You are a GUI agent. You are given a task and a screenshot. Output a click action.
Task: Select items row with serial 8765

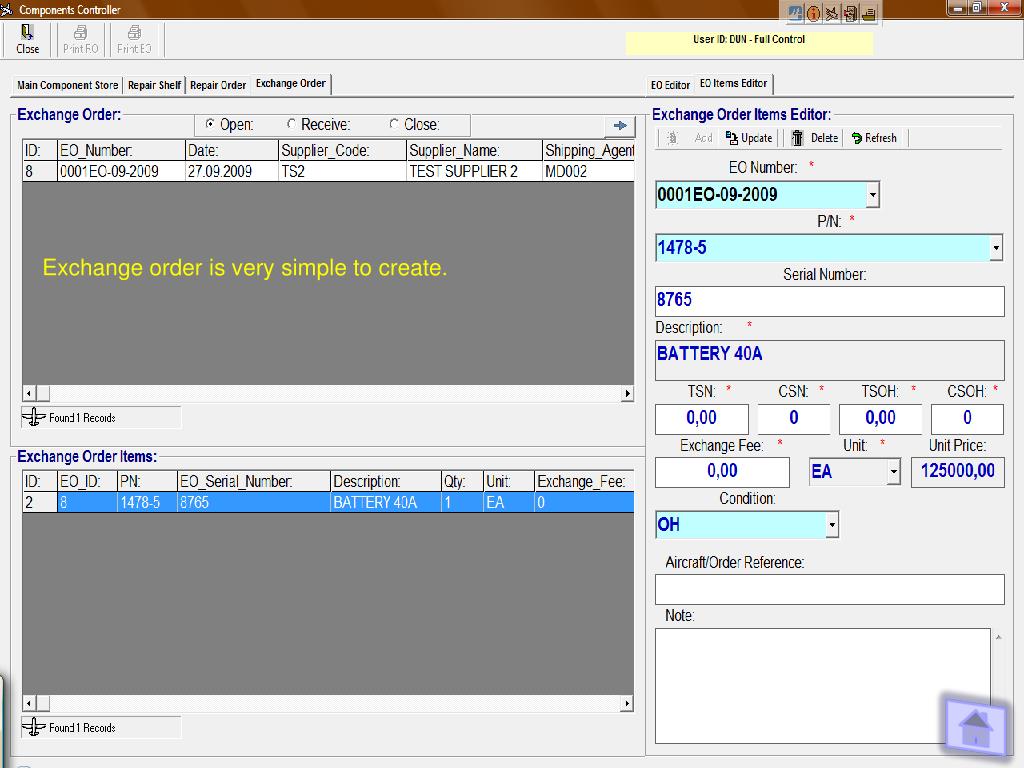tap(328, 502)
